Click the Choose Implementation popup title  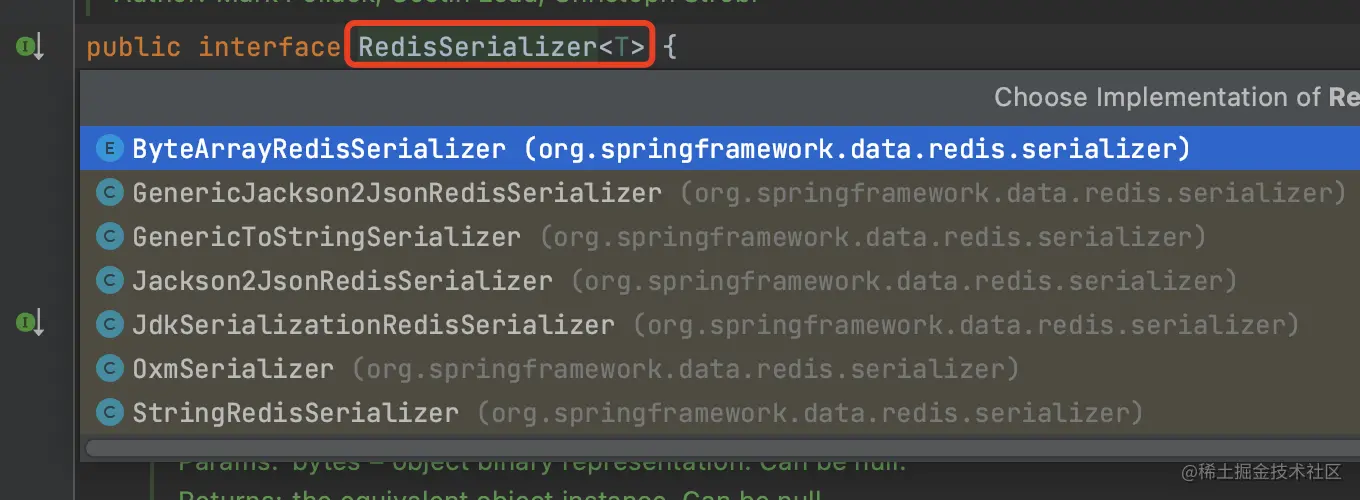pos(1177,98)
